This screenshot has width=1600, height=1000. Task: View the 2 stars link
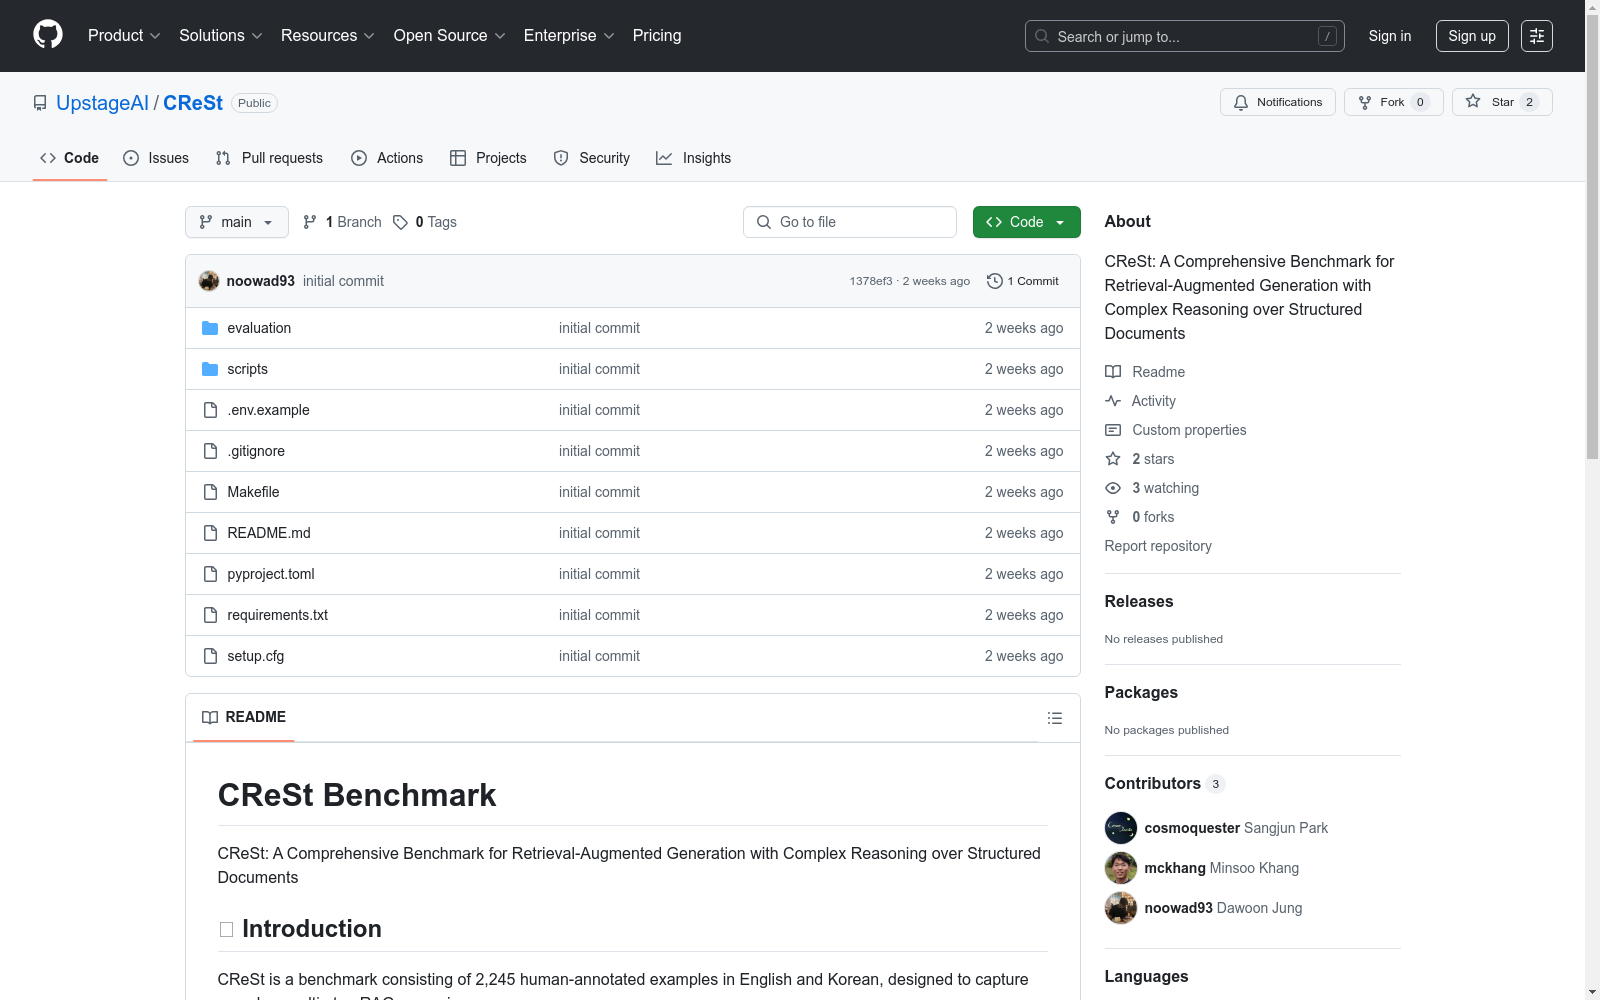[x=1140, y=459]
